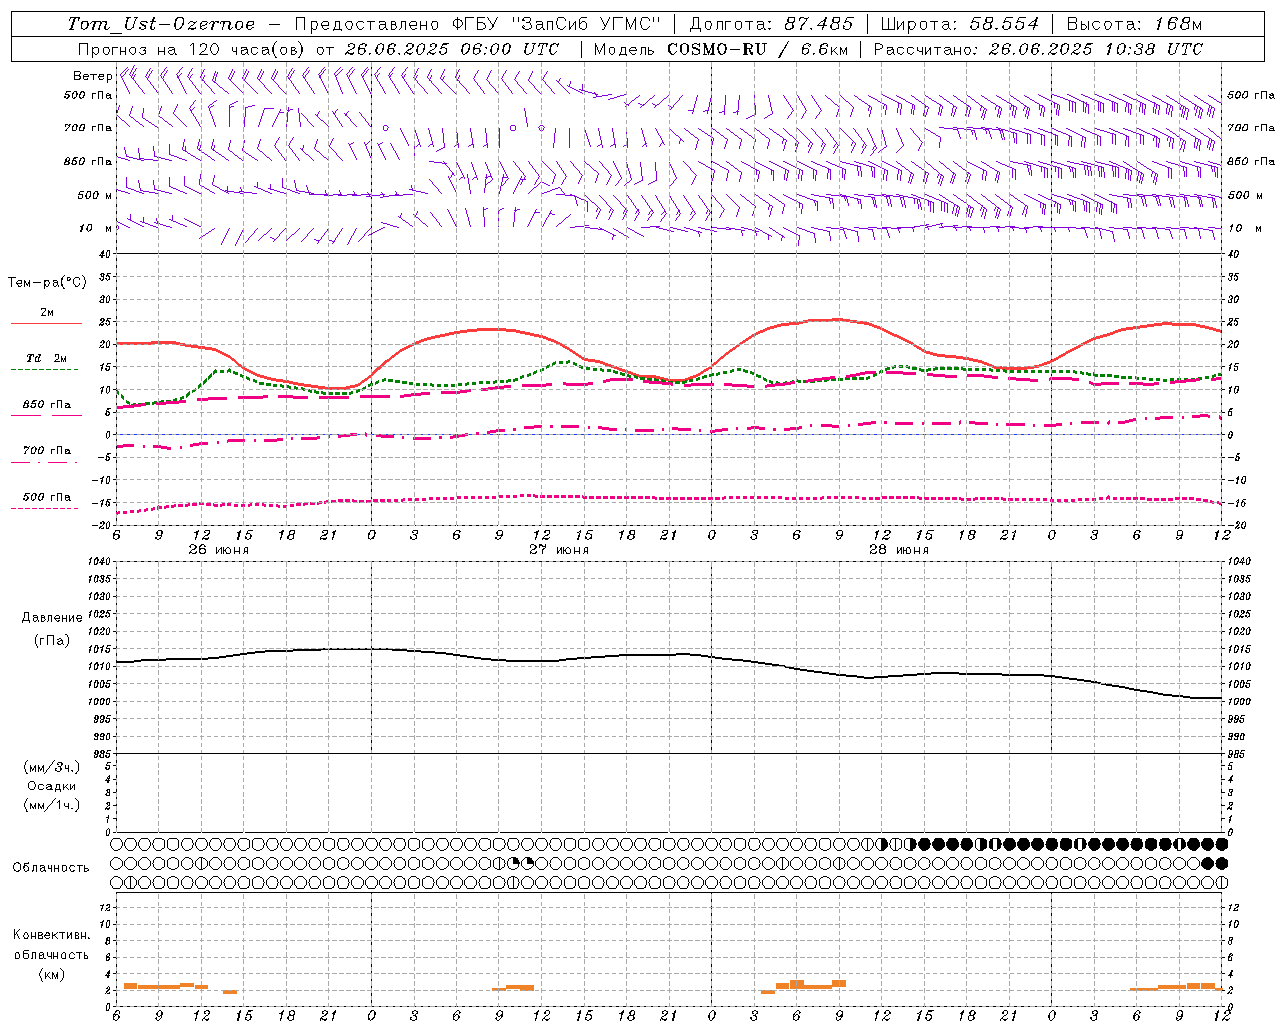The width and height of the screenshot is (1280, 1024).
Task: Select the Осадки precipitation label
Action: click(53, 786)
